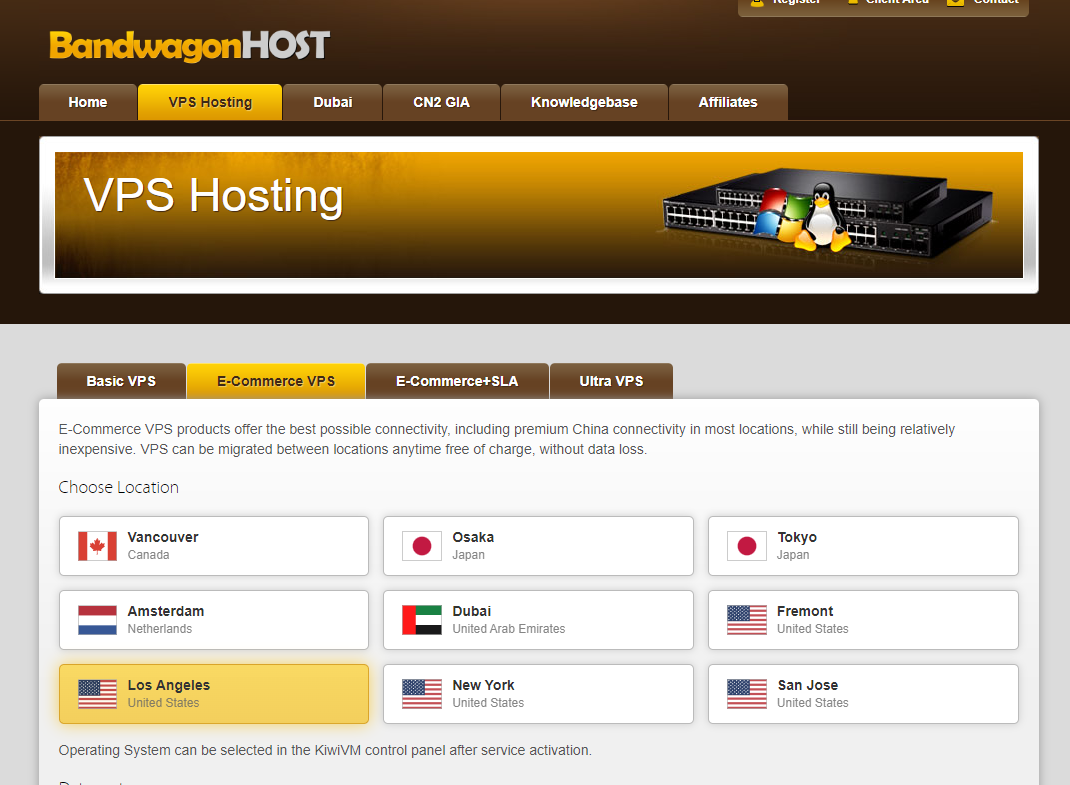Click the Canada flag for Vancouver
The height and width of the screenshot is (785, 1070).
97,546
